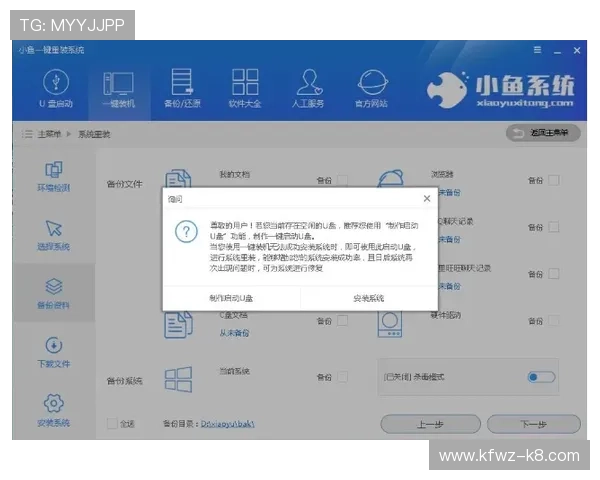
Task: Open the 官方网站 globe icon
Action: (x=373, y=82)
